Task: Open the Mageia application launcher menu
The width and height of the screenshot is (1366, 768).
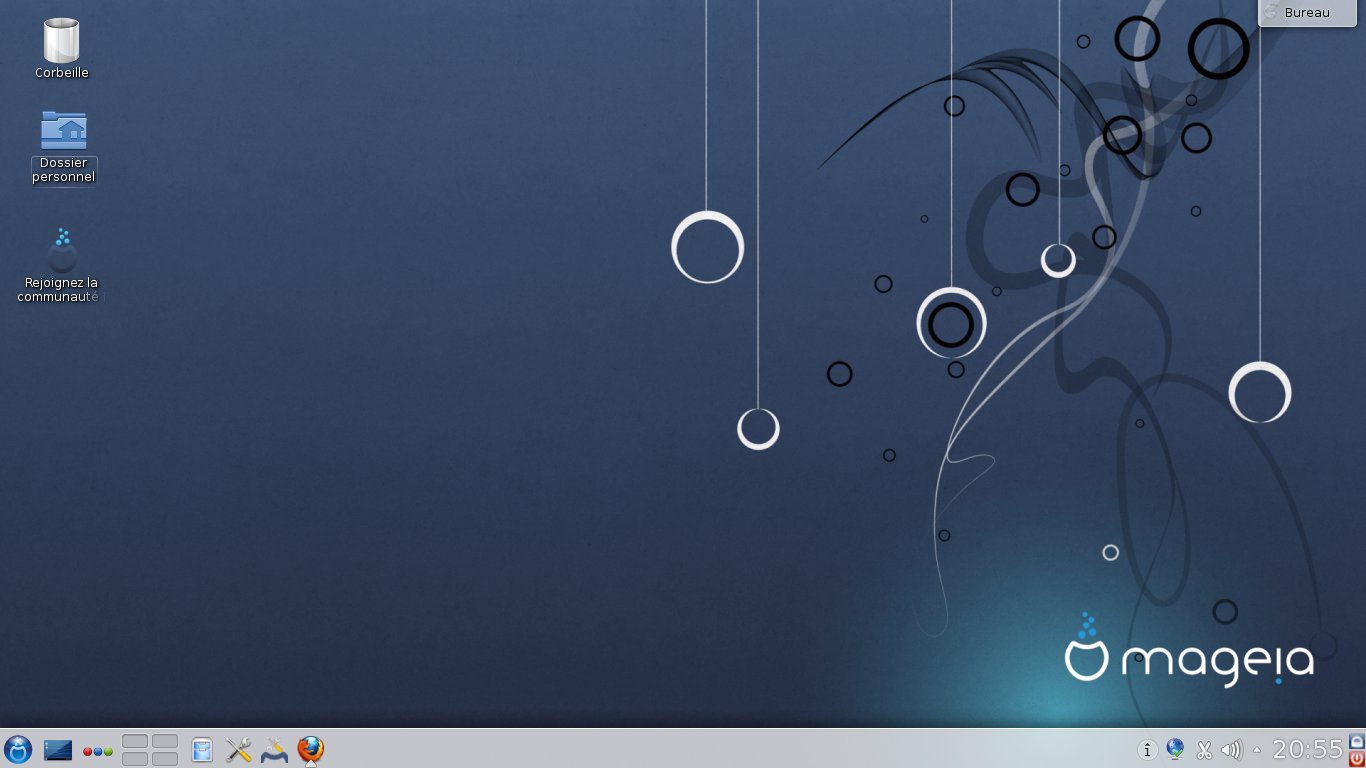Action: (18, 749)
